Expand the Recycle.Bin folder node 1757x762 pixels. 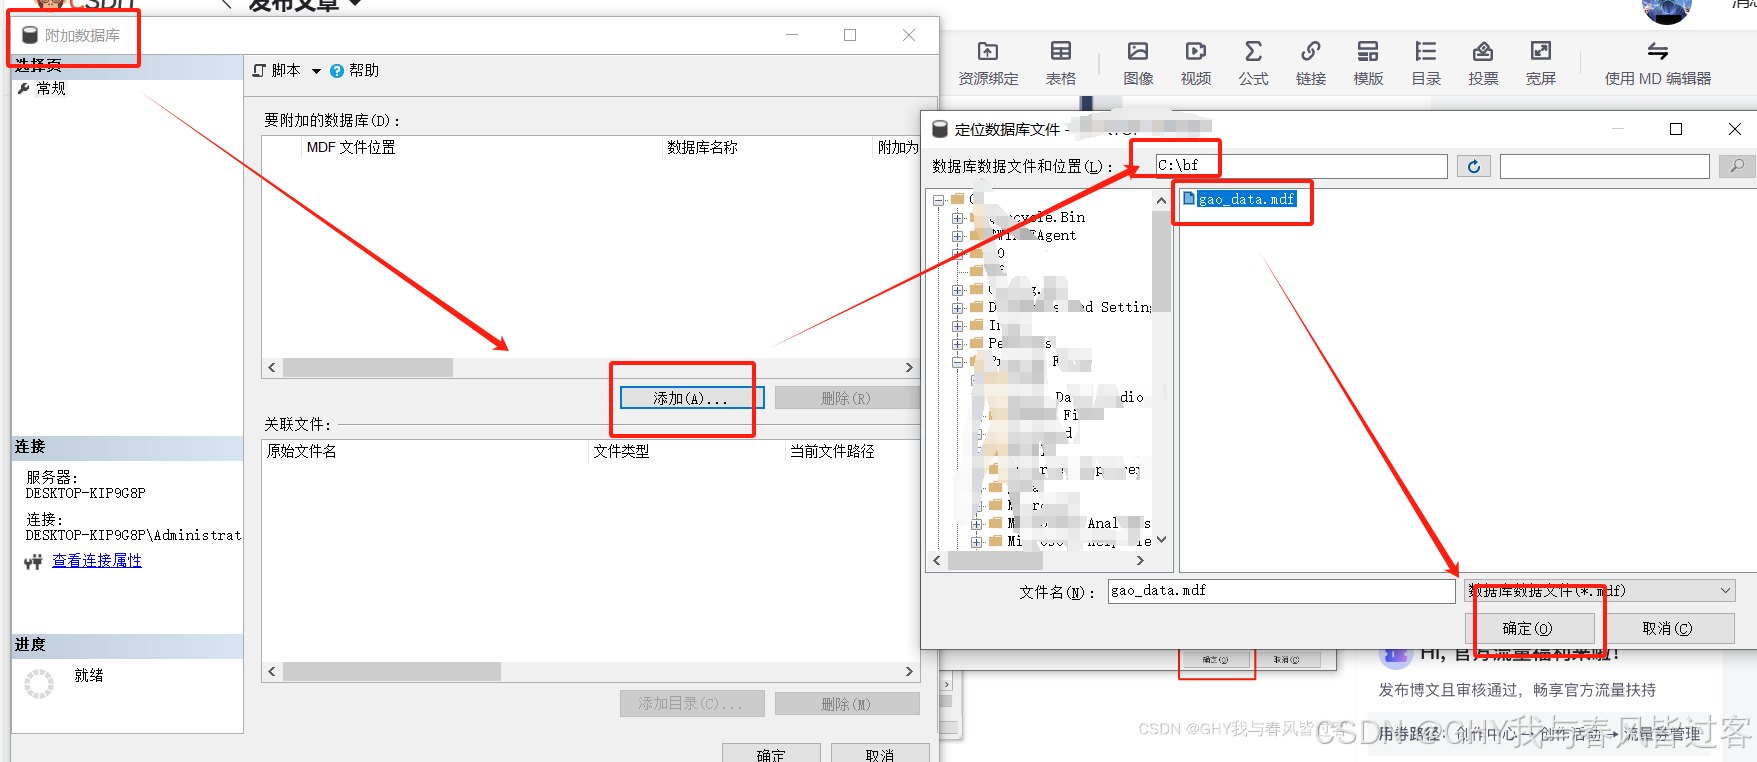tap(958, 218)
